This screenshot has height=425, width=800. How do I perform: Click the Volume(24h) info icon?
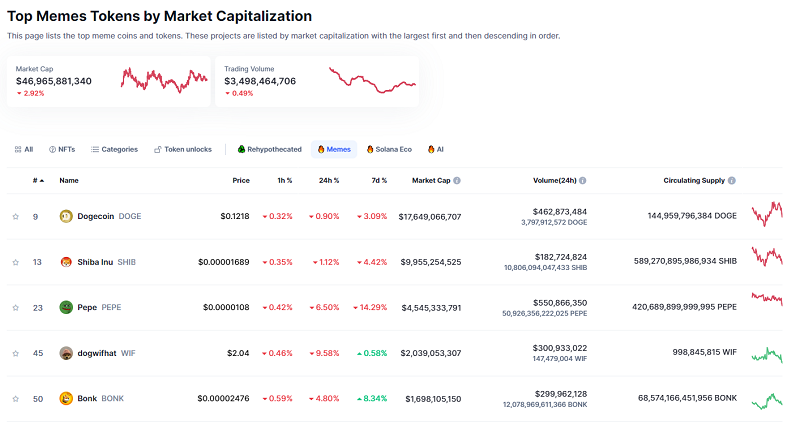(x=583, y=181)
